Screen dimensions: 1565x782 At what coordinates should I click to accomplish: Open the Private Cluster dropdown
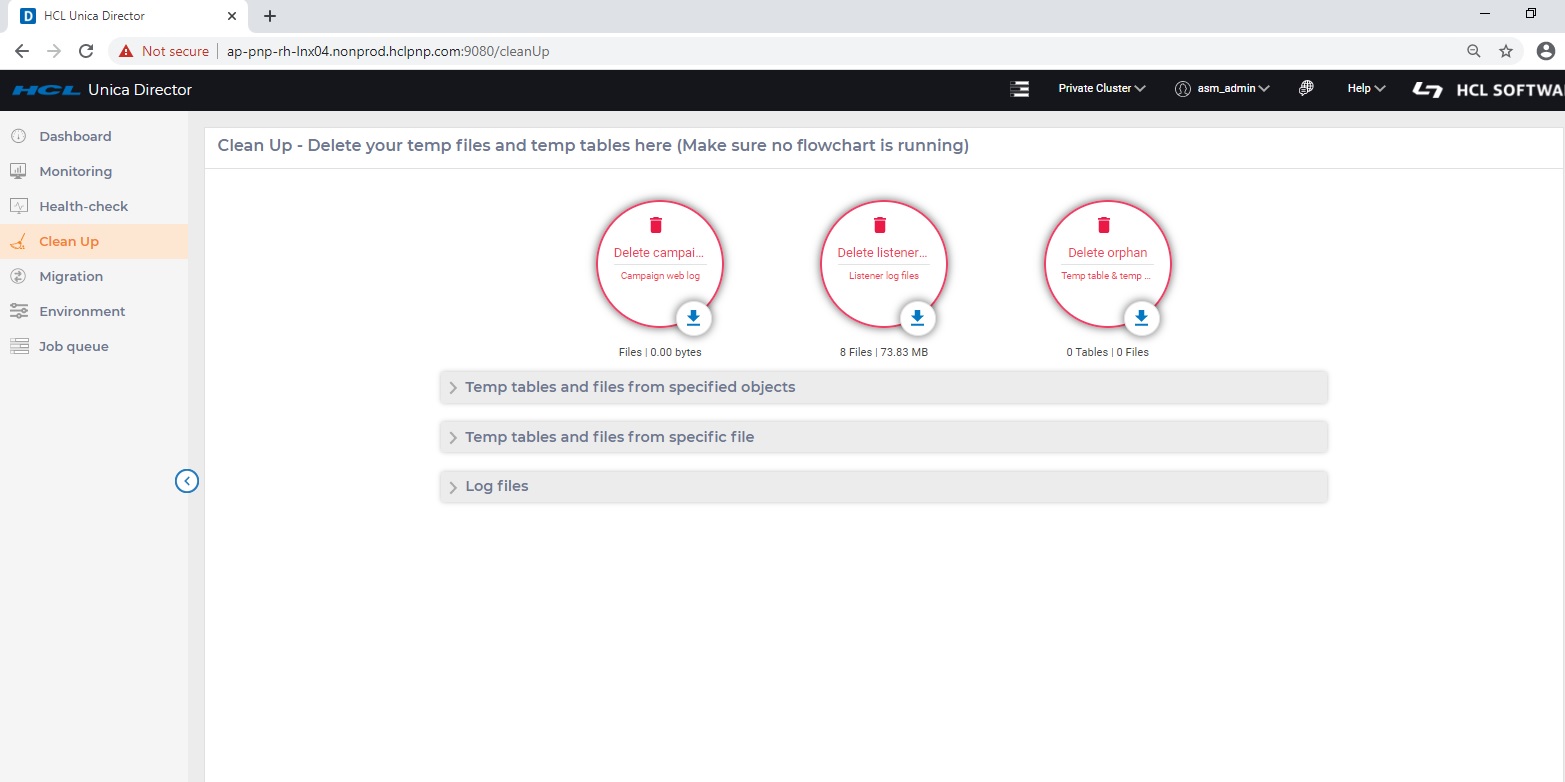click(1102, 88)
